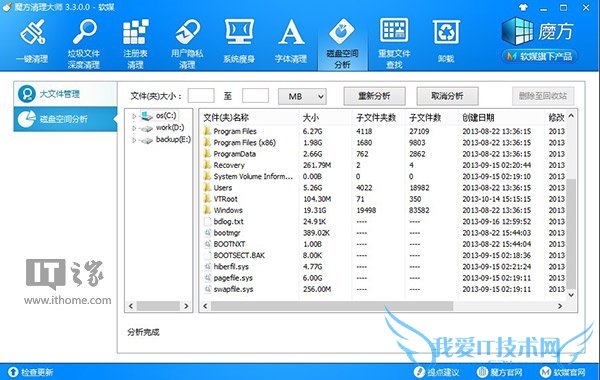
Task: Select the Windows folder row
Action: [383, 210]
